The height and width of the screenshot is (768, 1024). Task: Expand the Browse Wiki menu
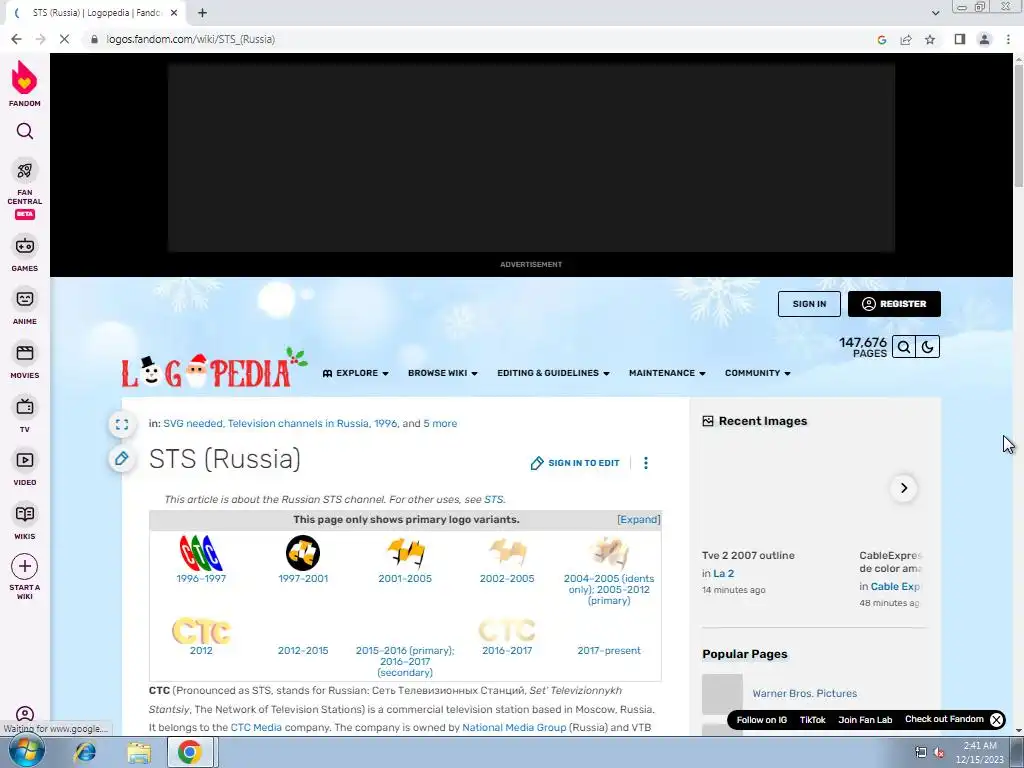(x=443, y=373)
